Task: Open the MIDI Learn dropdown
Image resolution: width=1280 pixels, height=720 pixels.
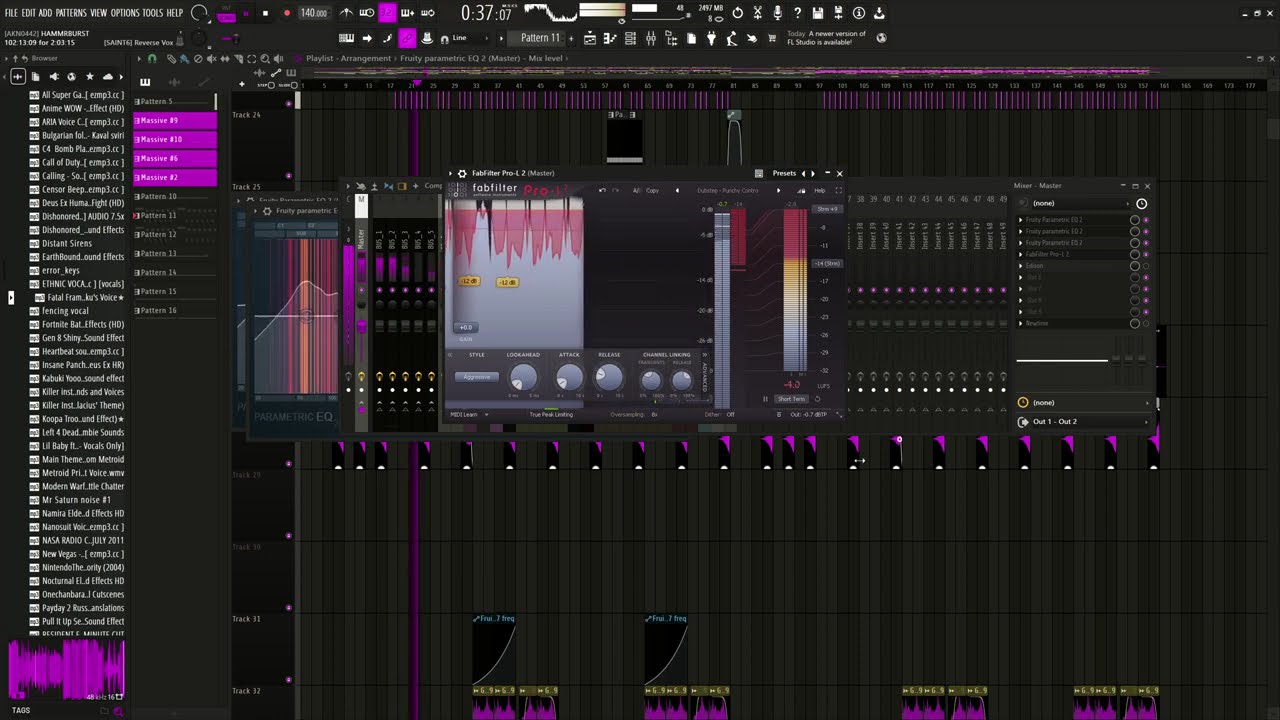Action: coord(469,414)
